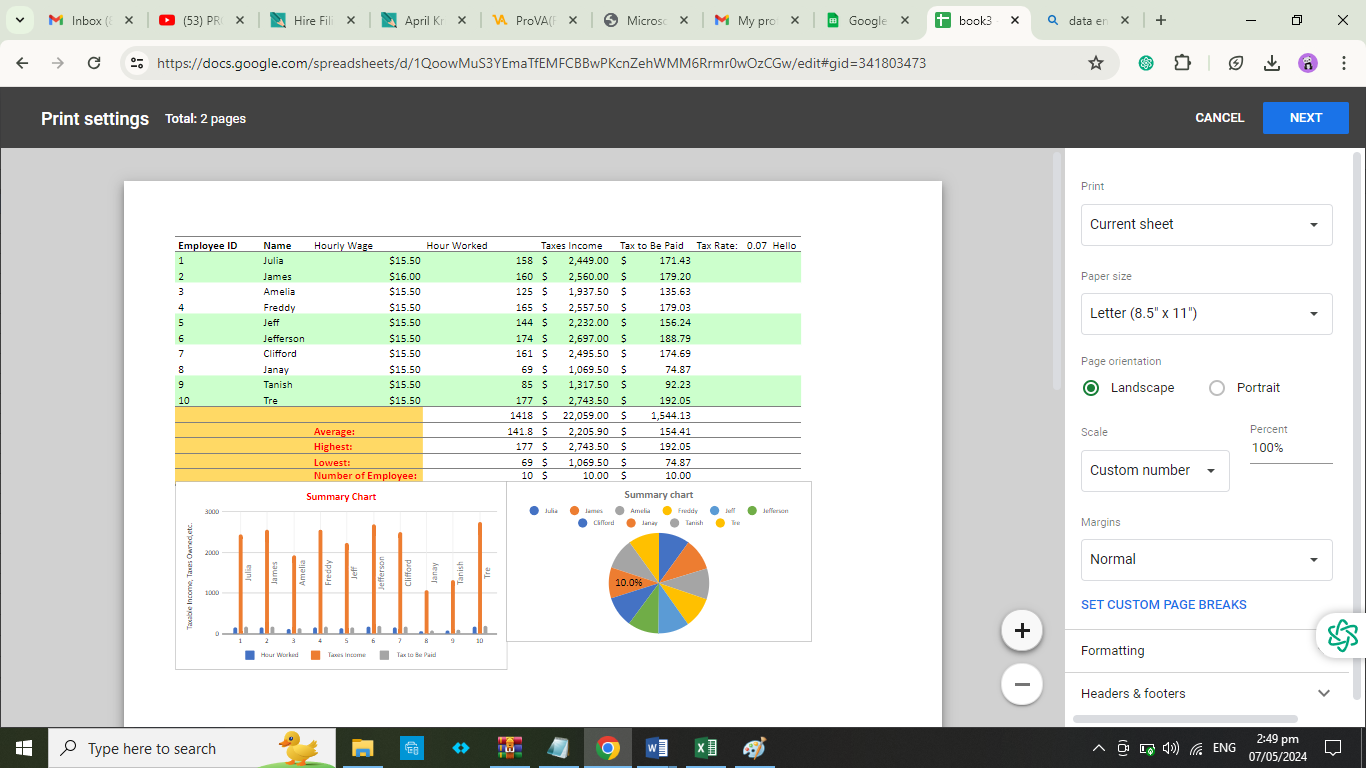Click the browser address bar URL
Viewport: 1366px width, 768px height.
pyautogui.click(x=541, y=63)
